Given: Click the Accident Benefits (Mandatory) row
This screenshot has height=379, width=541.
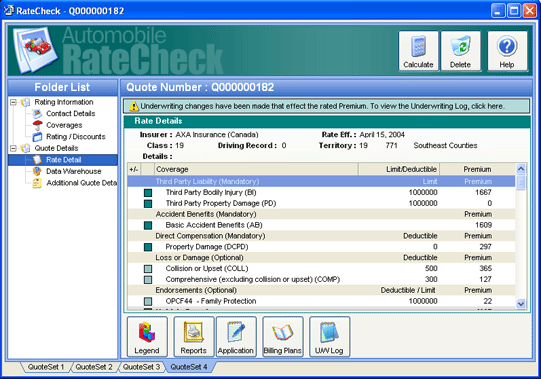Looking at the screenshot, I should [x=321, y=214].
